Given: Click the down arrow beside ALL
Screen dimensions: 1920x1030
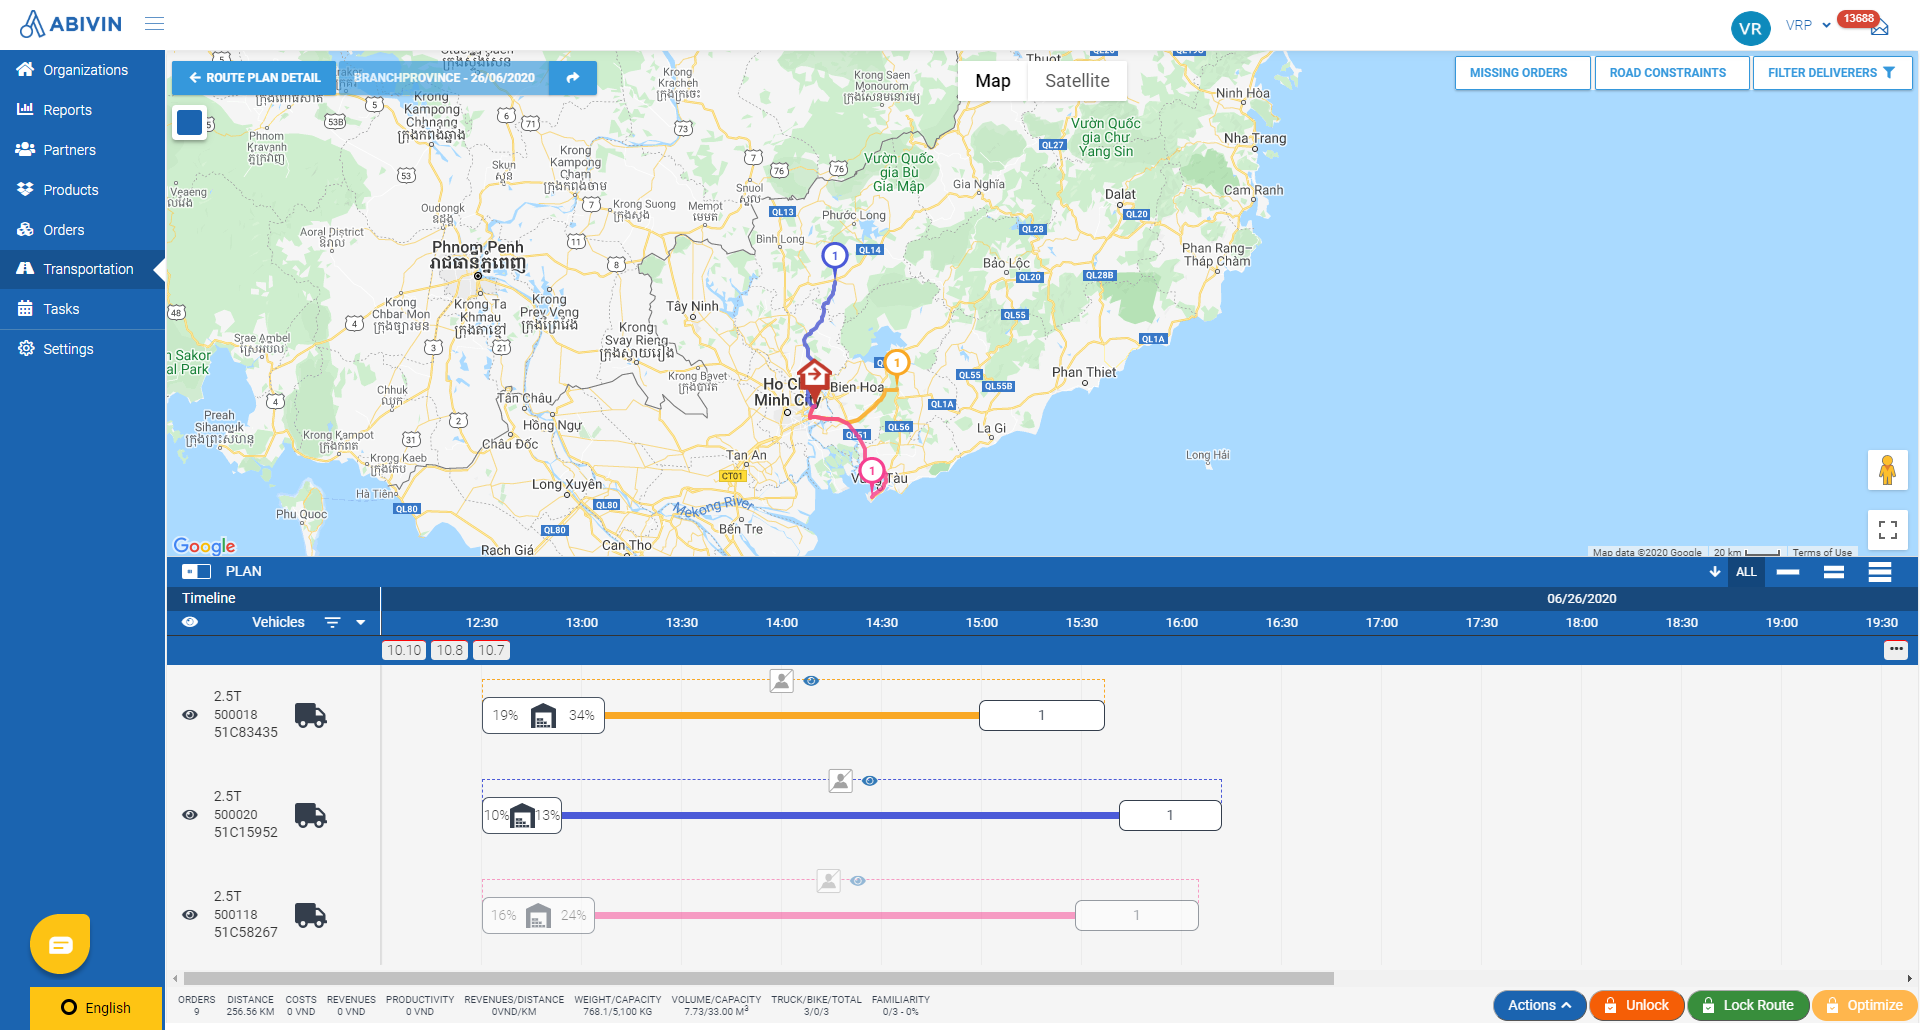Looking at the screenshot, I should tap(1714, 572).
